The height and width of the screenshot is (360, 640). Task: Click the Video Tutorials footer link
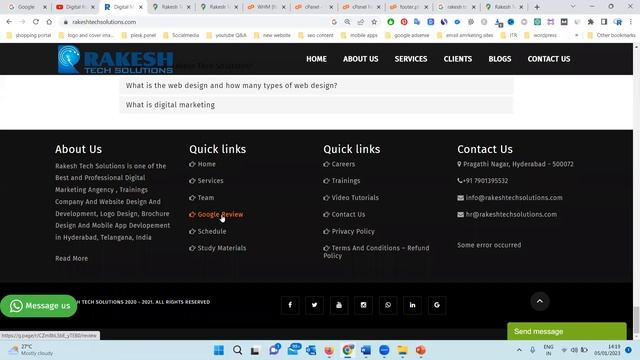point(351,198)
